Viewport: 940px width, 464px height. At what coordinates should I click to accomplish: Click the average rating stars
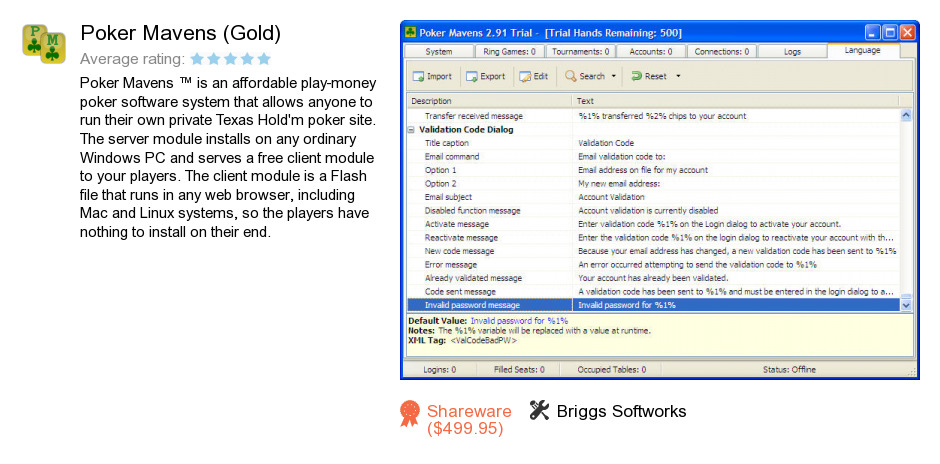pos(231,59)
